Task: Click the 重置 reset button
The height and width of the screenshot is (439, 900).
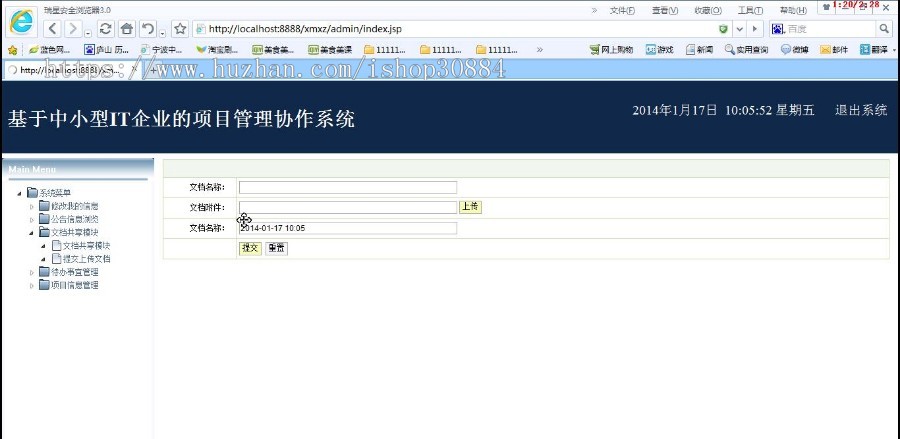Action: 277,248
